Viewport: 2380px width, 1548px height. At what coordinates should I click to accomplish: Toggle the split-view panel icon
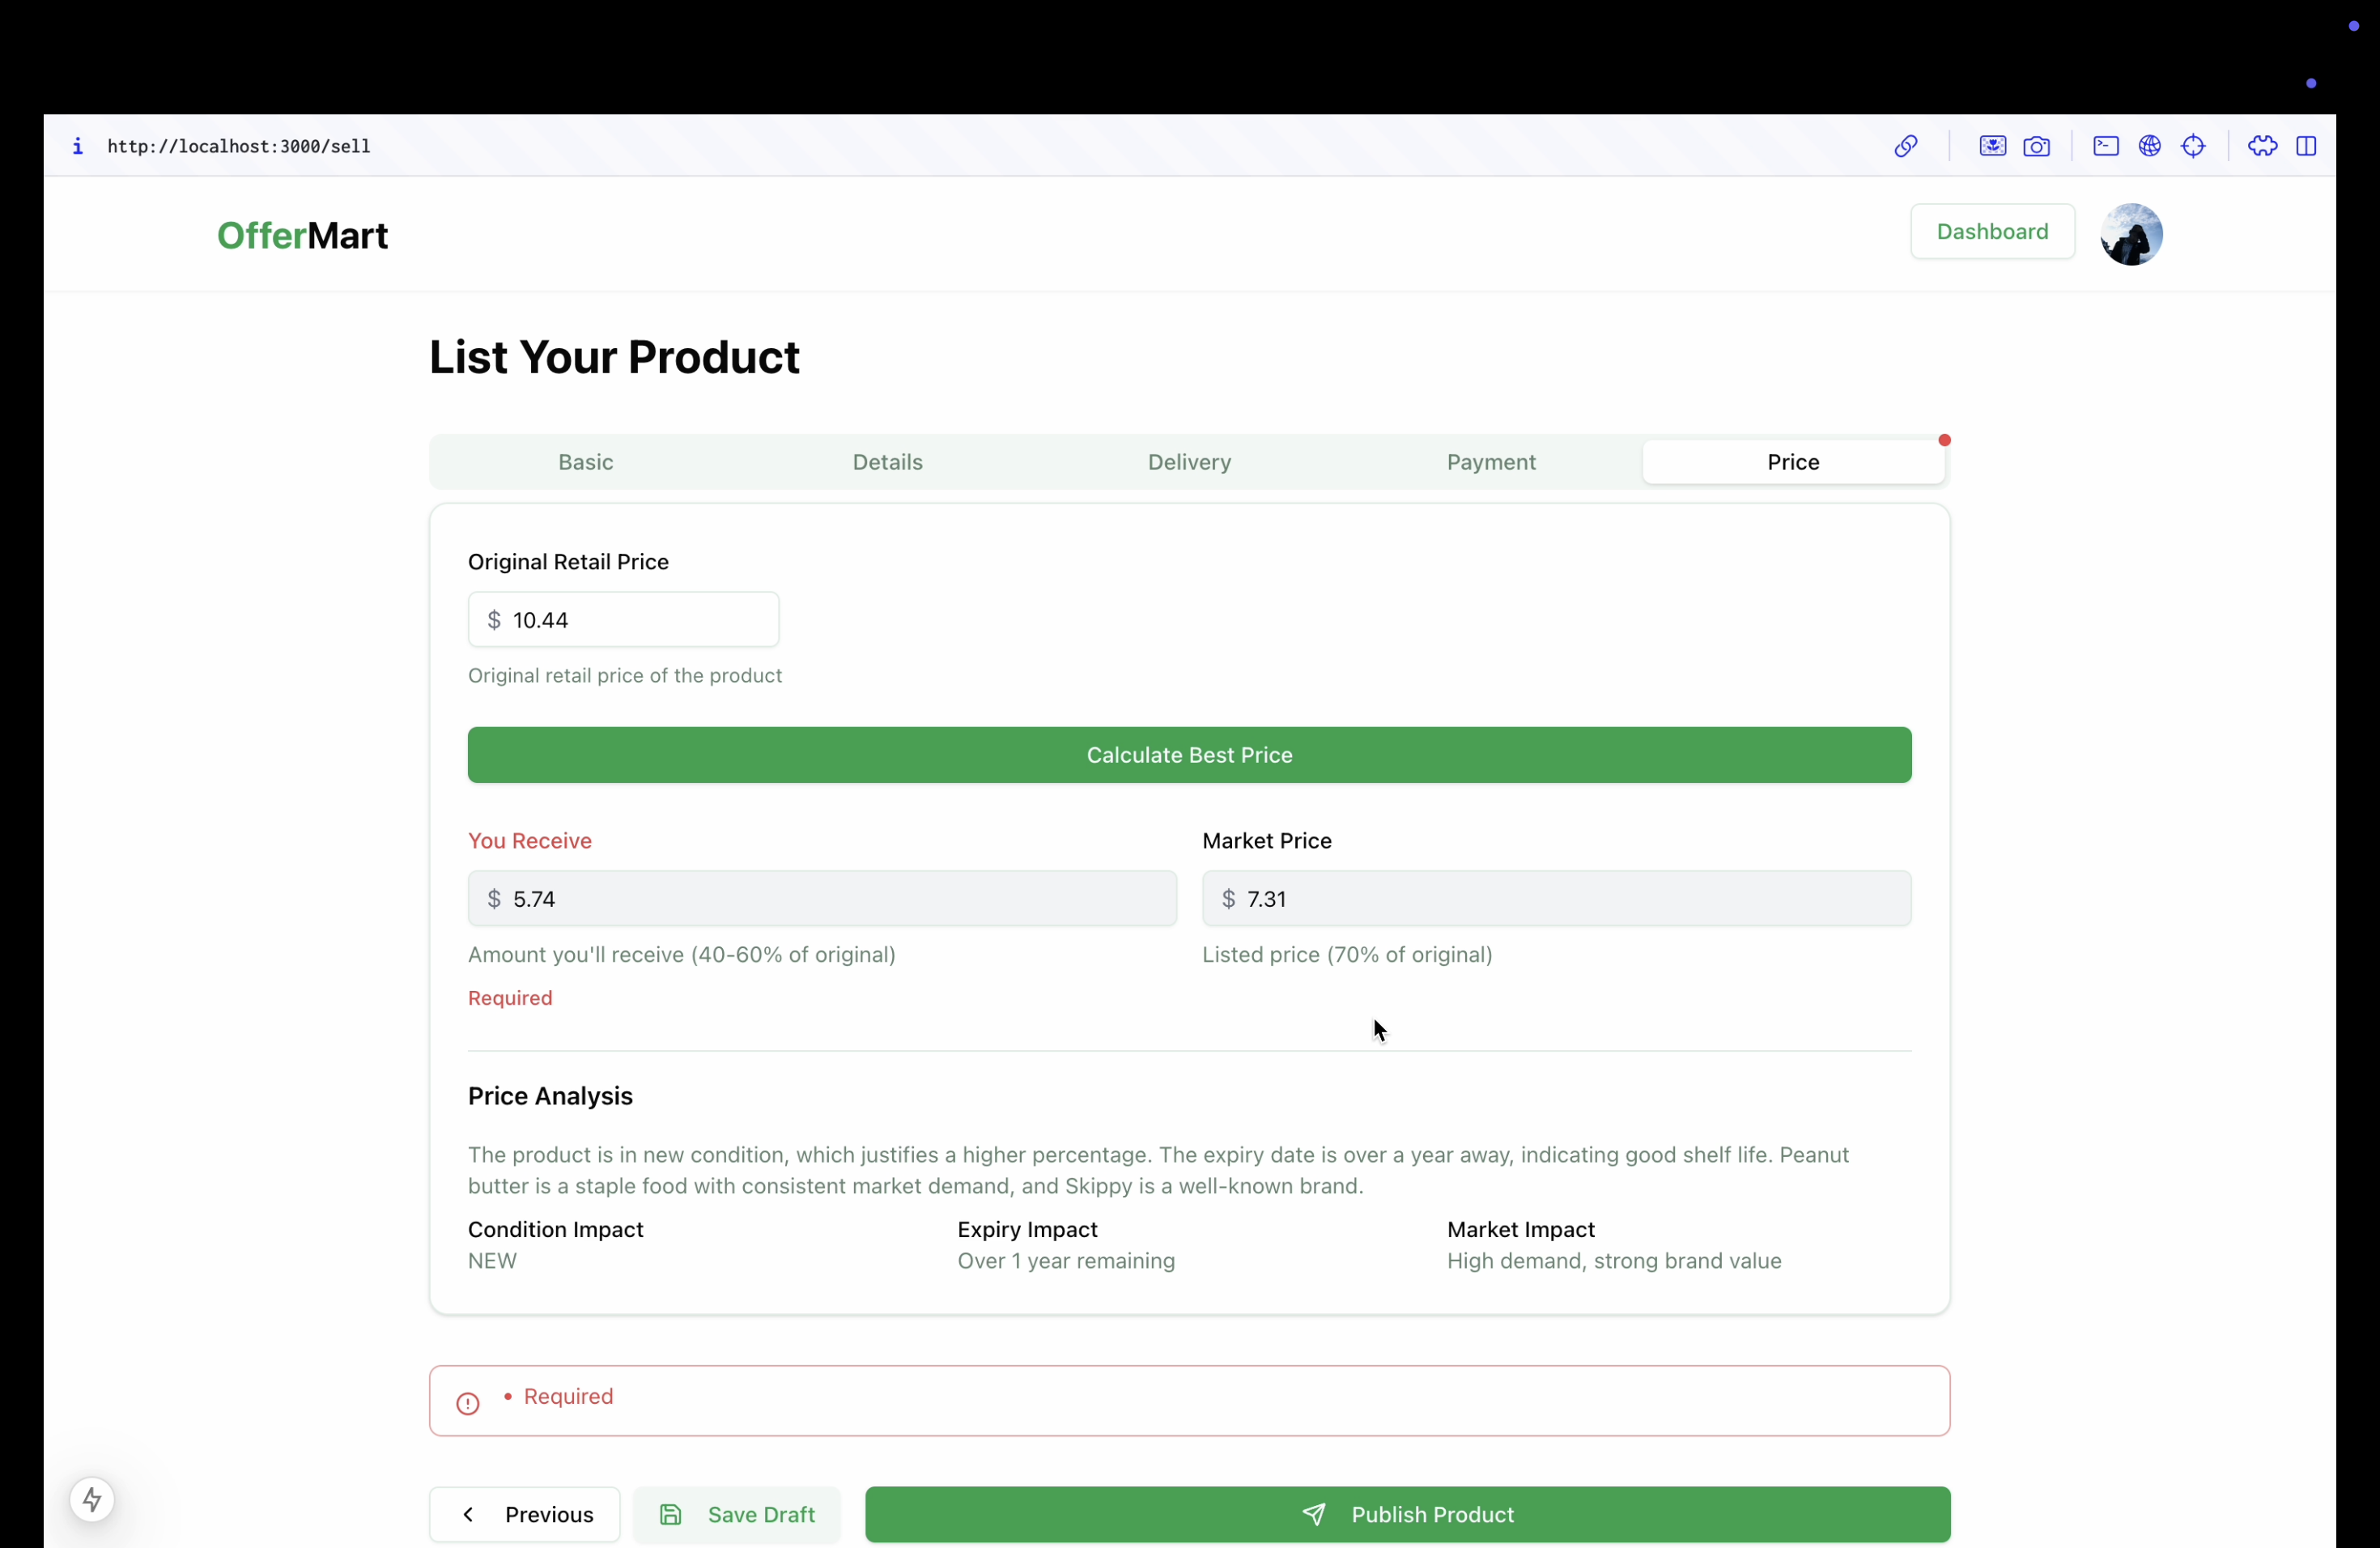point(2306,146)
